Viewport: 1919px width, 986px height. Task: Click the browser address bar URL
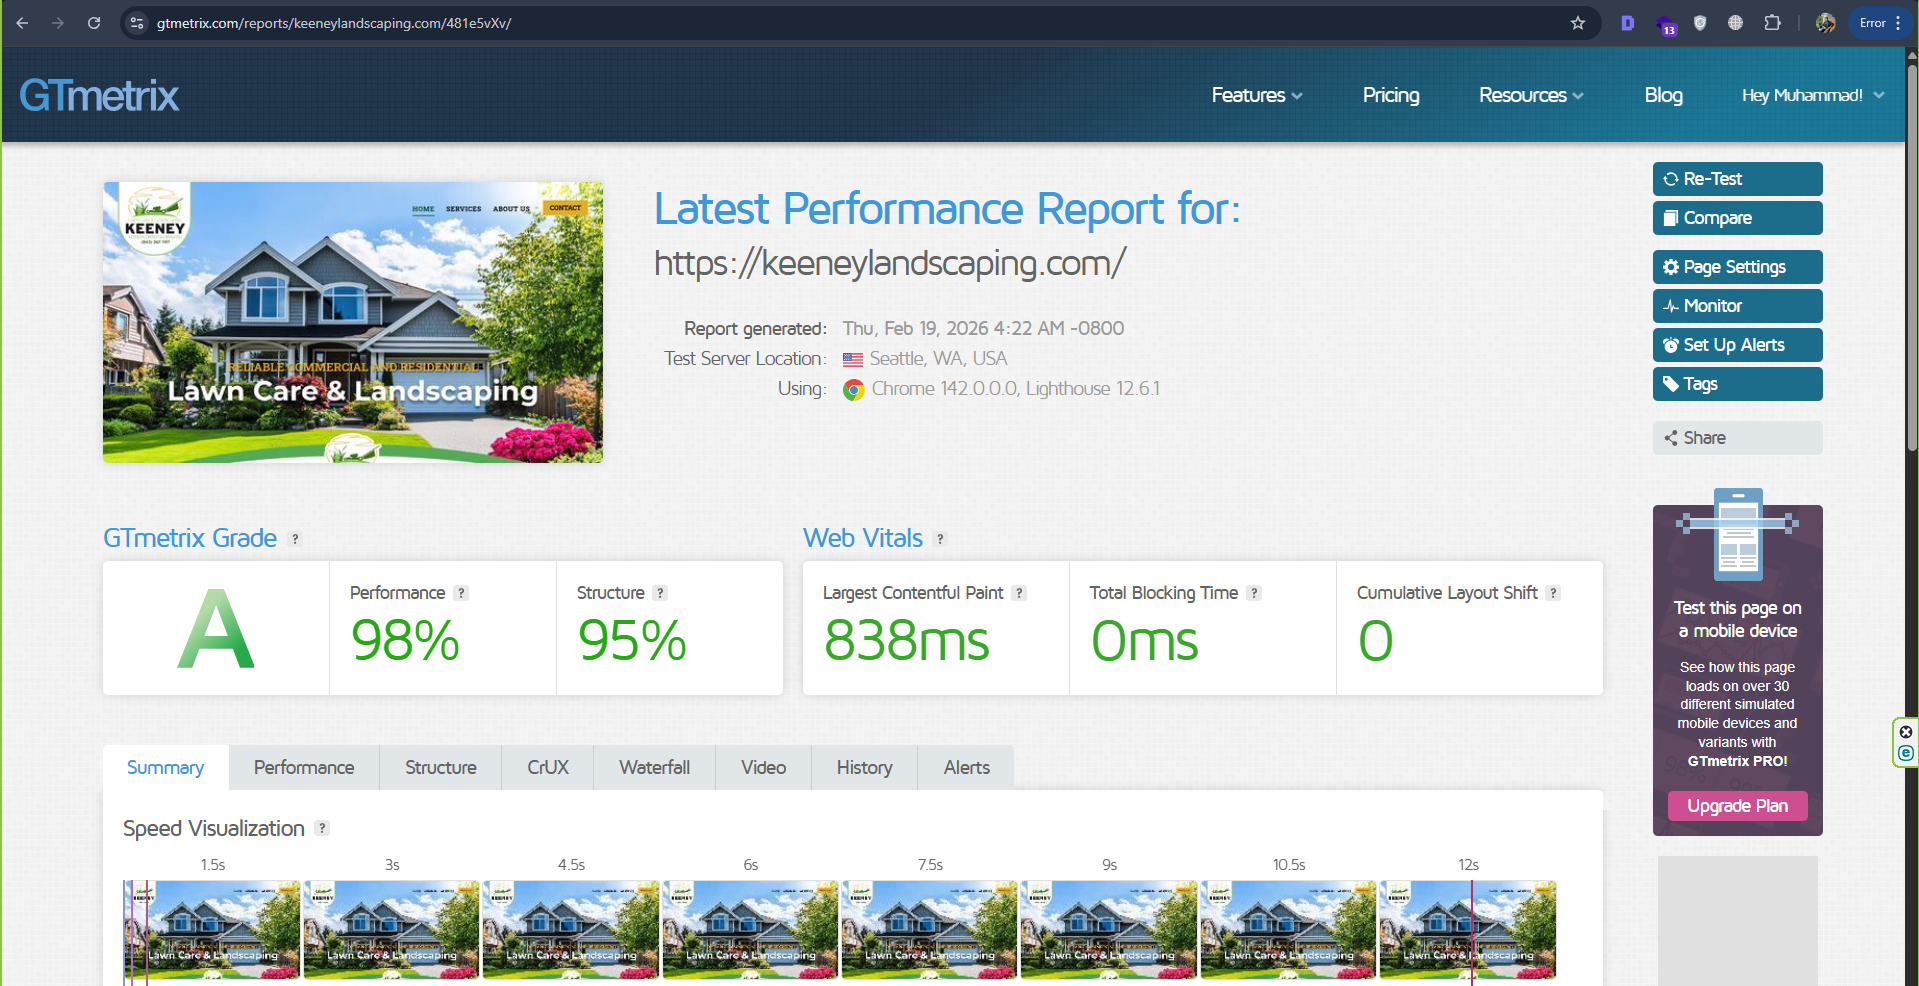coord(334,23)
